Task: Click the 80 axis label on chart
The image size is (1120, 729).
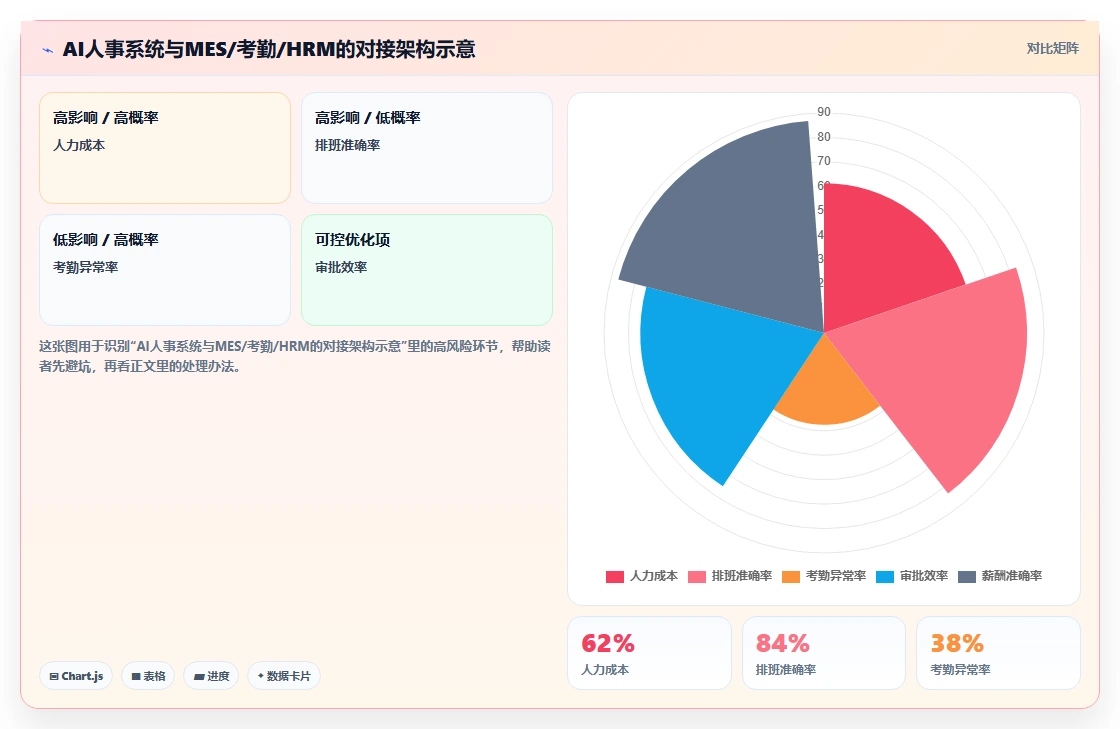Action: (x=824, y=136)
